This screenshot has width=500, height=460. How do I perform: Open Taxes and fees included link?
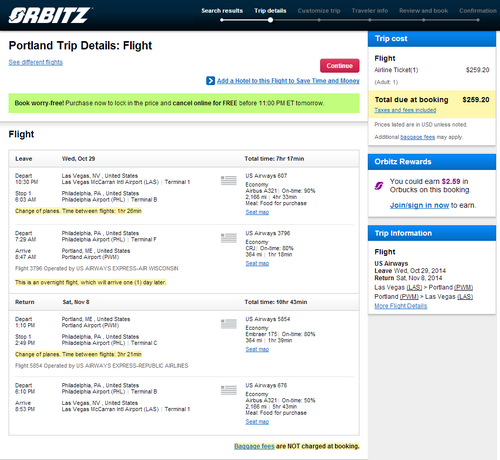tap(405, 110)
